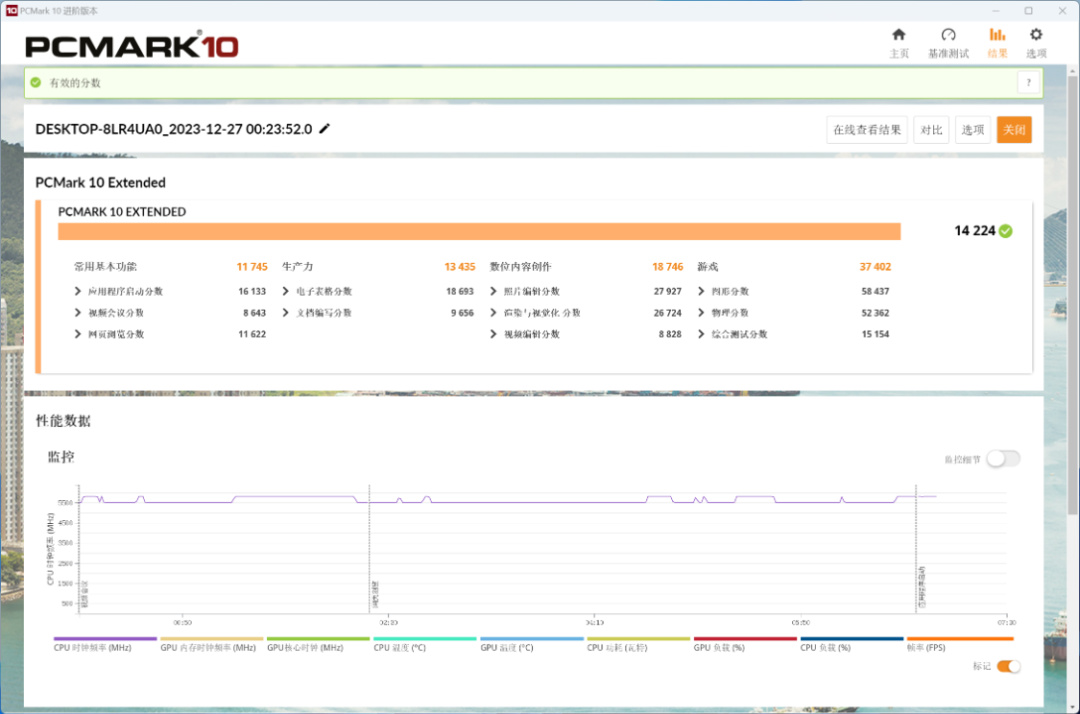The image size is (1080, 714).
Task: Toggle GPU memory clock (MHz) legend series
Action: coord(211,644)
